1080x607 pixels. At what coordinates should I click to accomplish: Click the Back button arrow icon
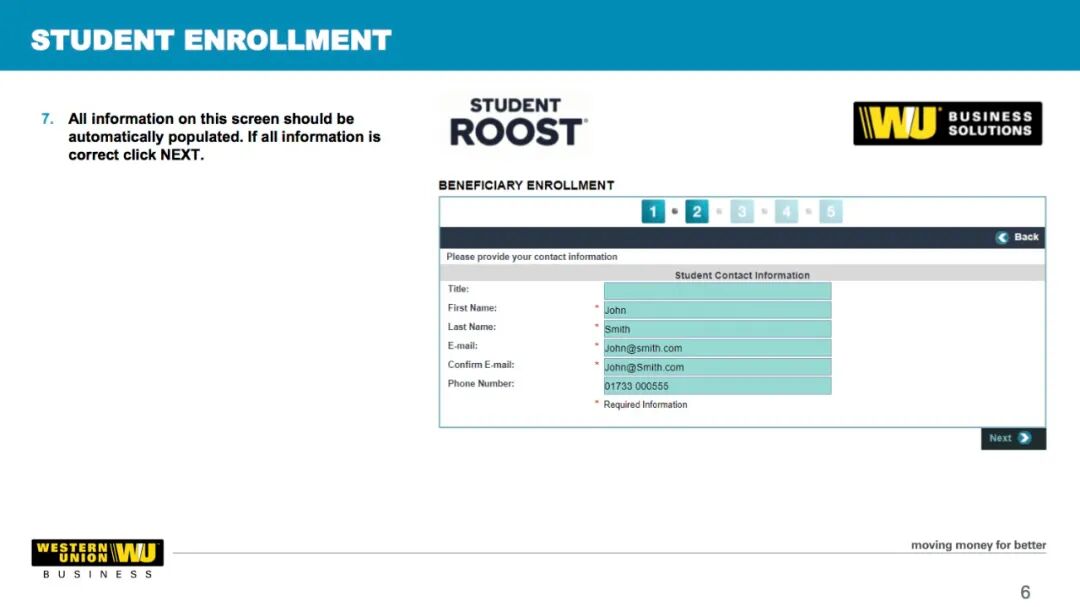tap(1001, 237)
